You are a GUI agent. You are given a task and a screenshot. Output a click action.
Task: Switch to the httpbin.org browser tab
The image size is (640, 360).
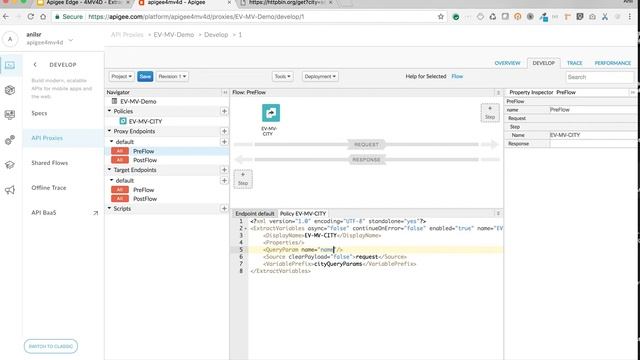tap(287, 3)
